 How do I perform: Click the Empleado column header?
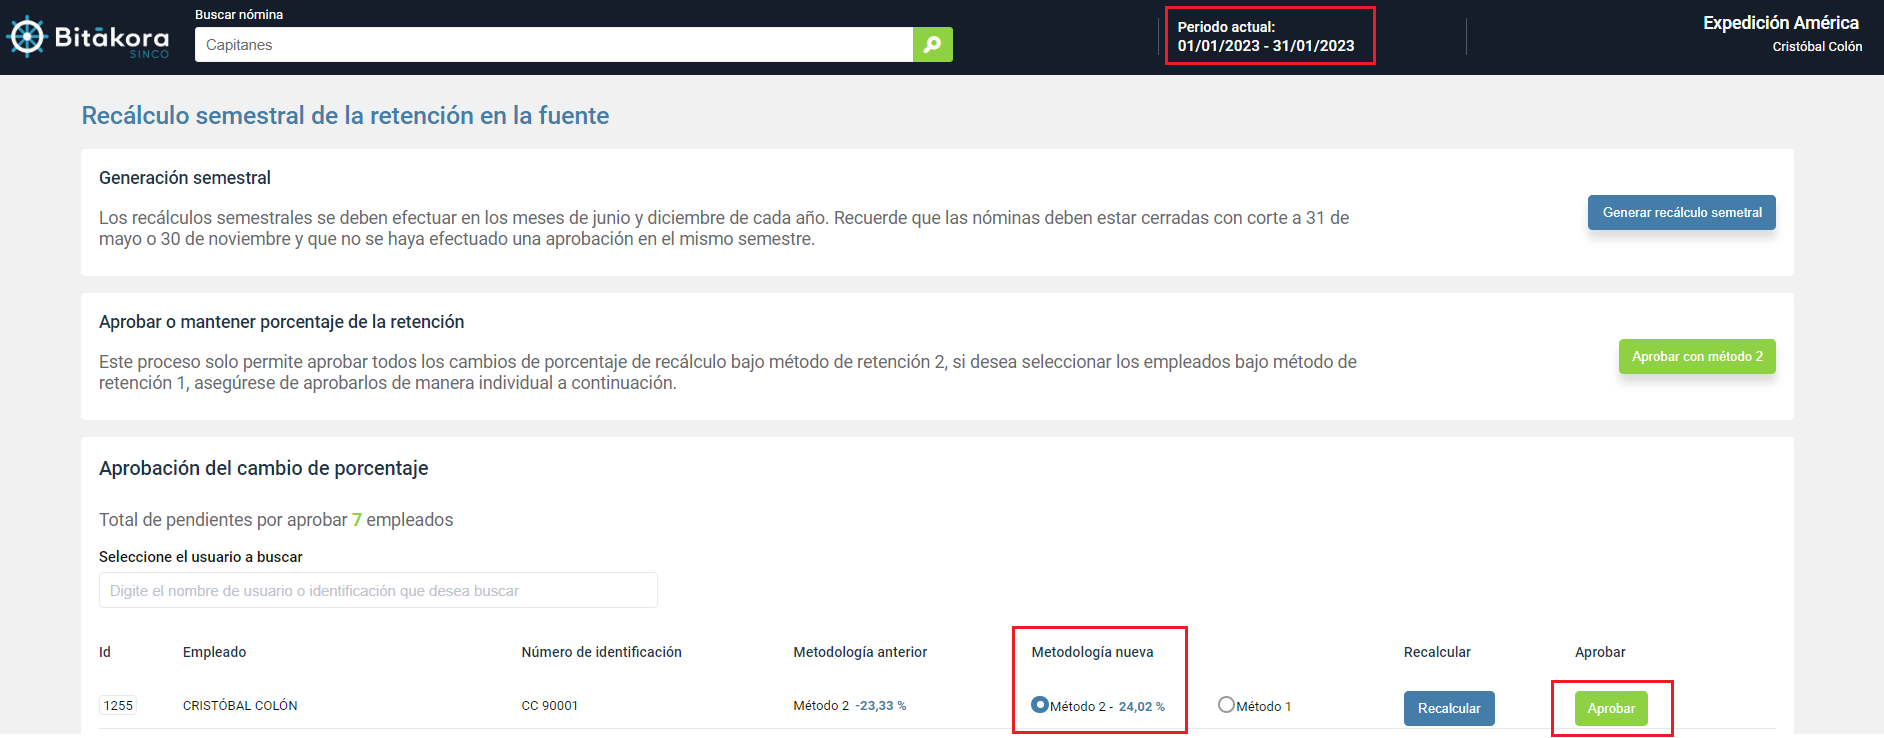point(214,652)
